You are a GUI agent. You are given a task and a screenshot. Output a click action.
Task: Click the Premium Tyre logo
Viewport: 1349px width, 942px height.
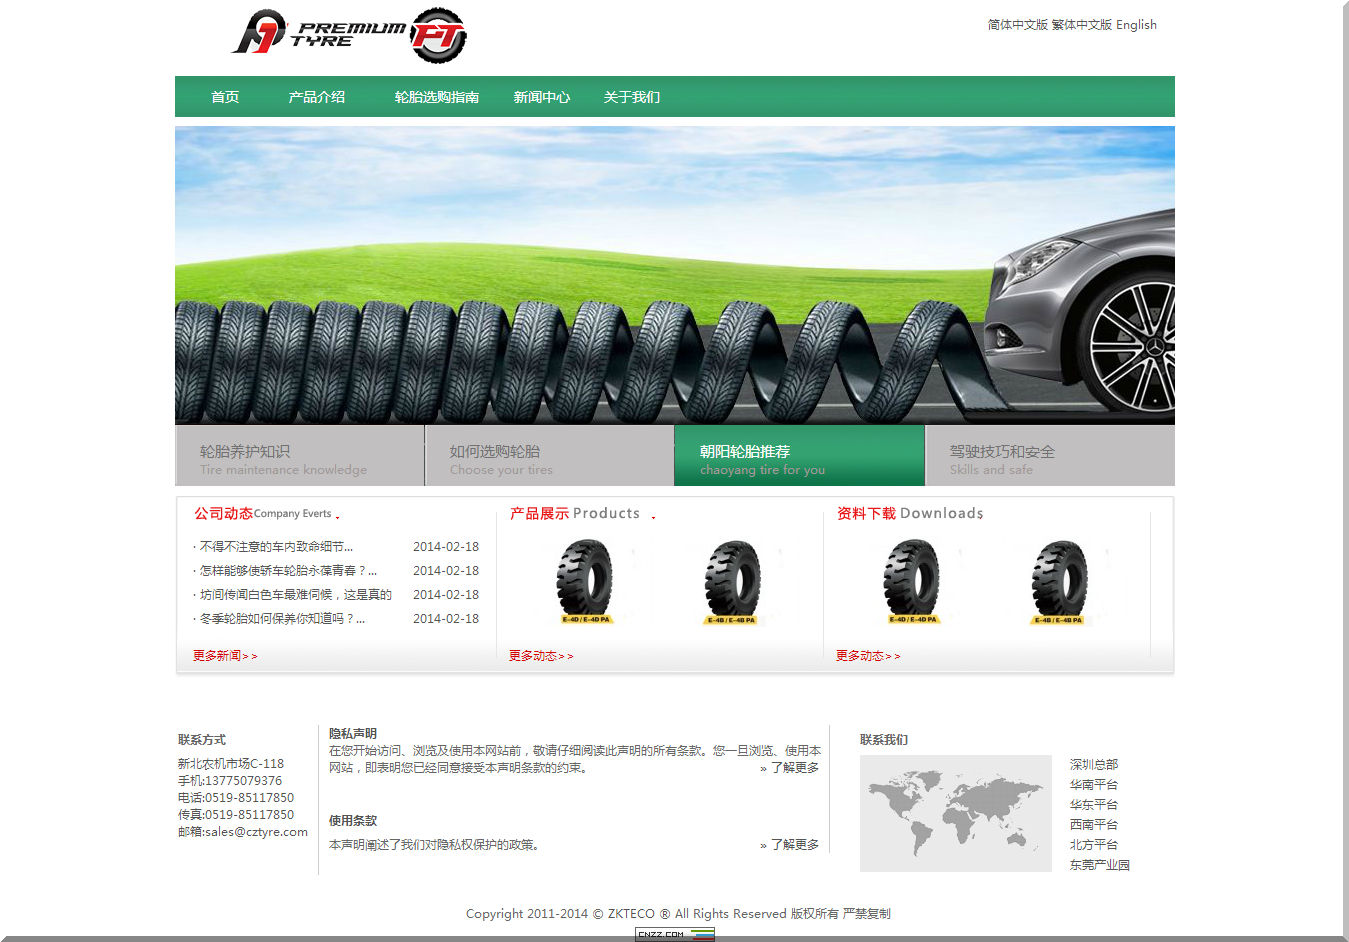click(x=348, y=34)
